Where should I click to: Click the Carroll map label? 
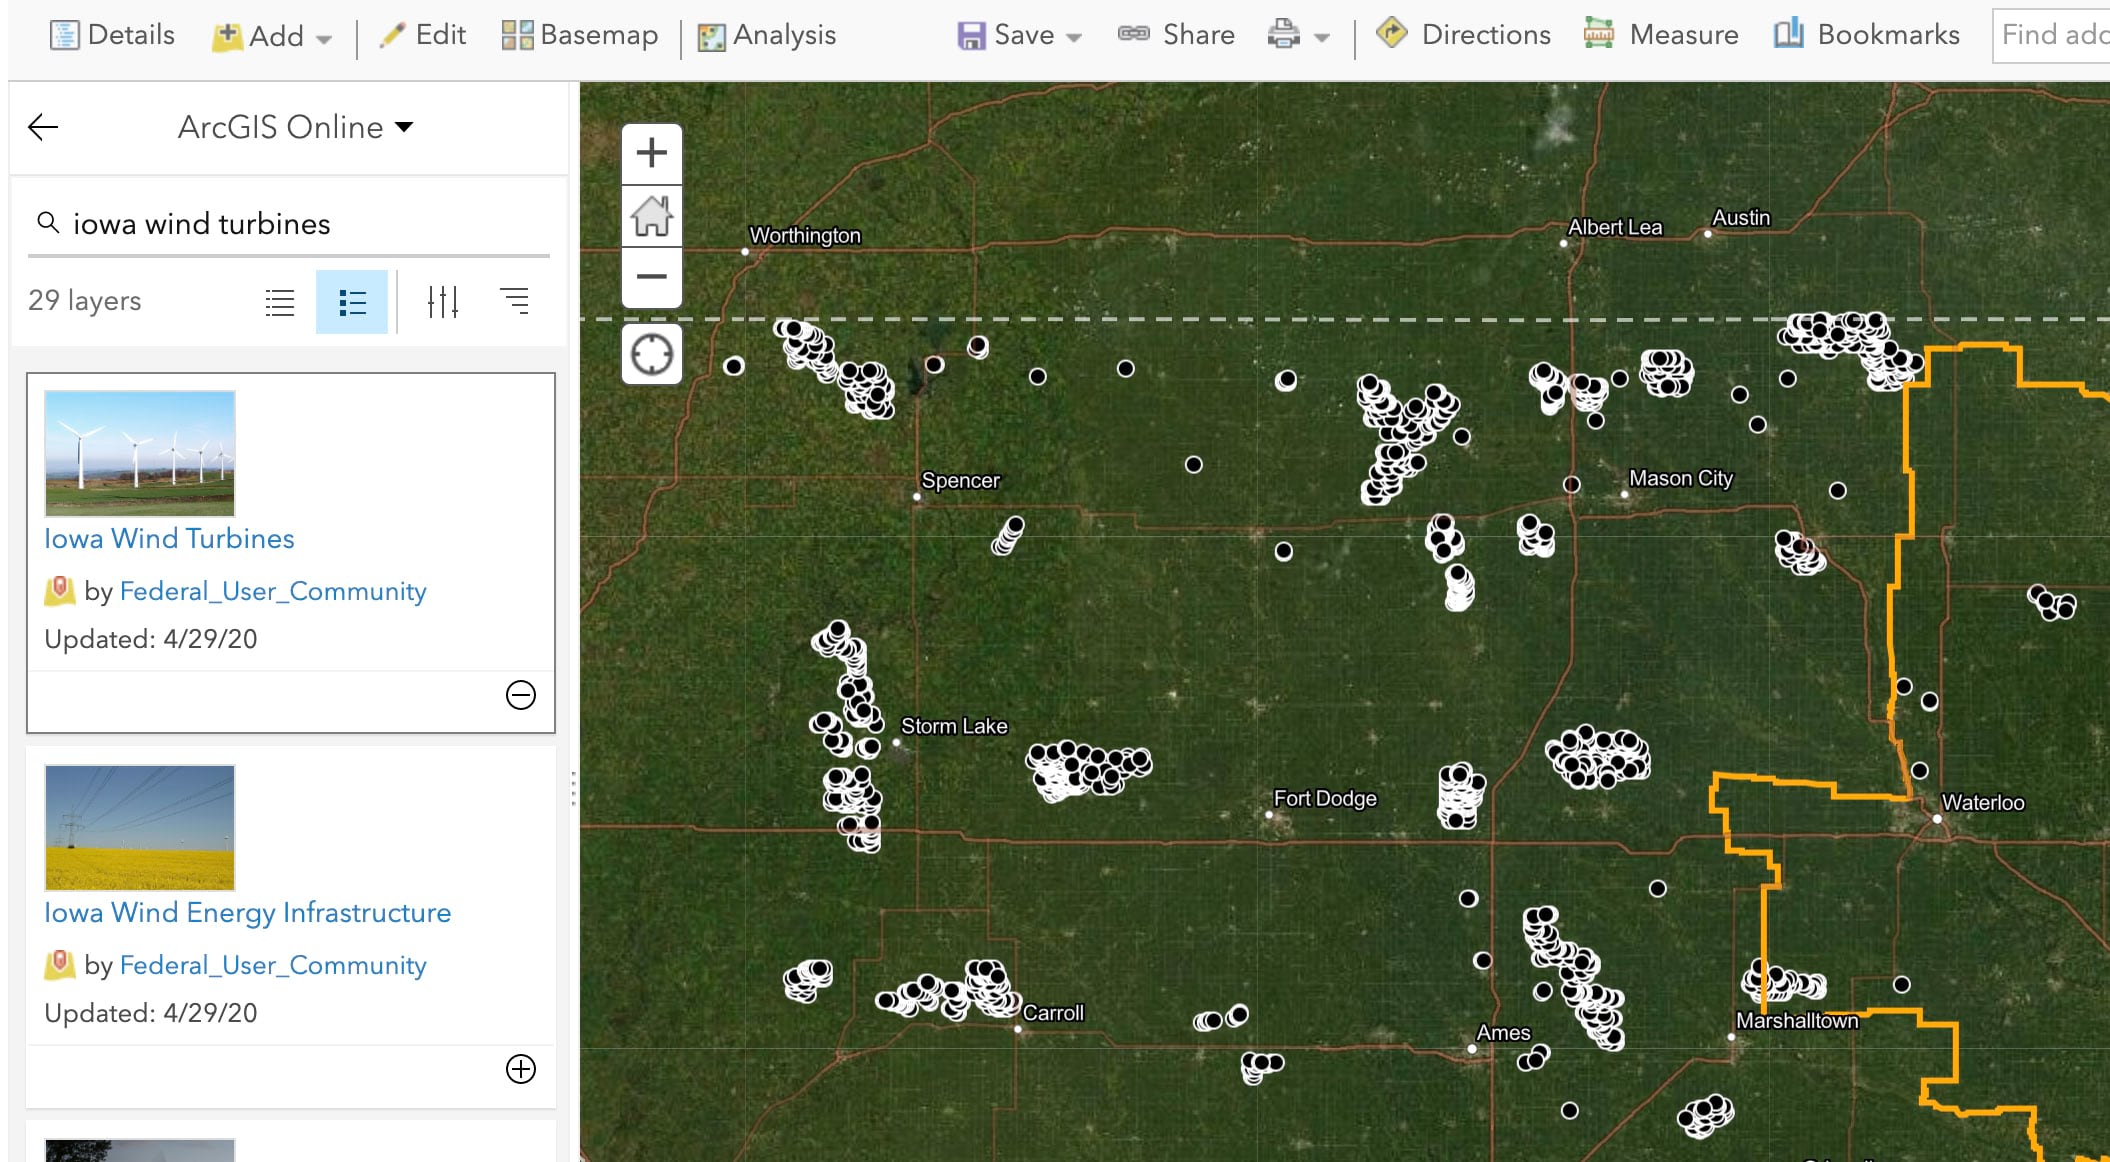1053,1012
